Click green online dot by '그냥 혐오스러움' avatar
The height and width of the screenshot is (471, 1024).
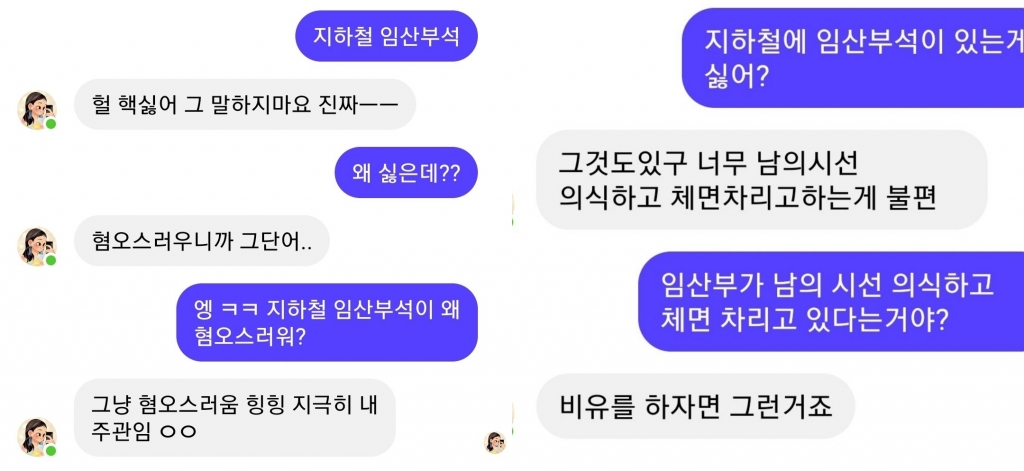point(51,451)
